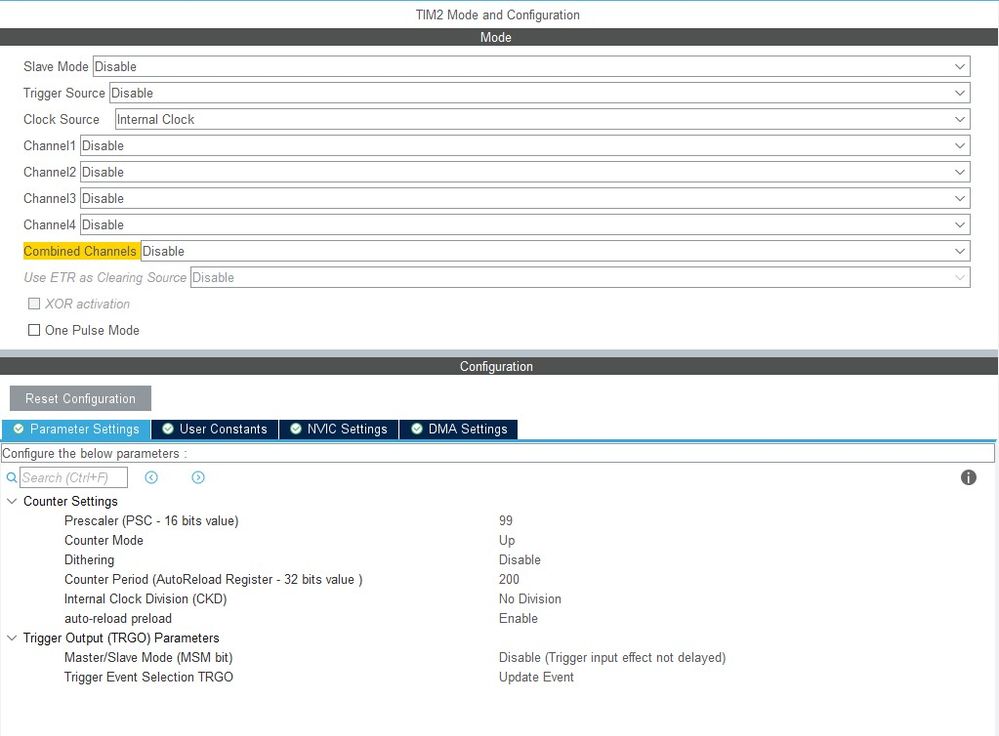999x736 pixels.
Task: Select the Counter Period value 200
Action: pos(509,579)
